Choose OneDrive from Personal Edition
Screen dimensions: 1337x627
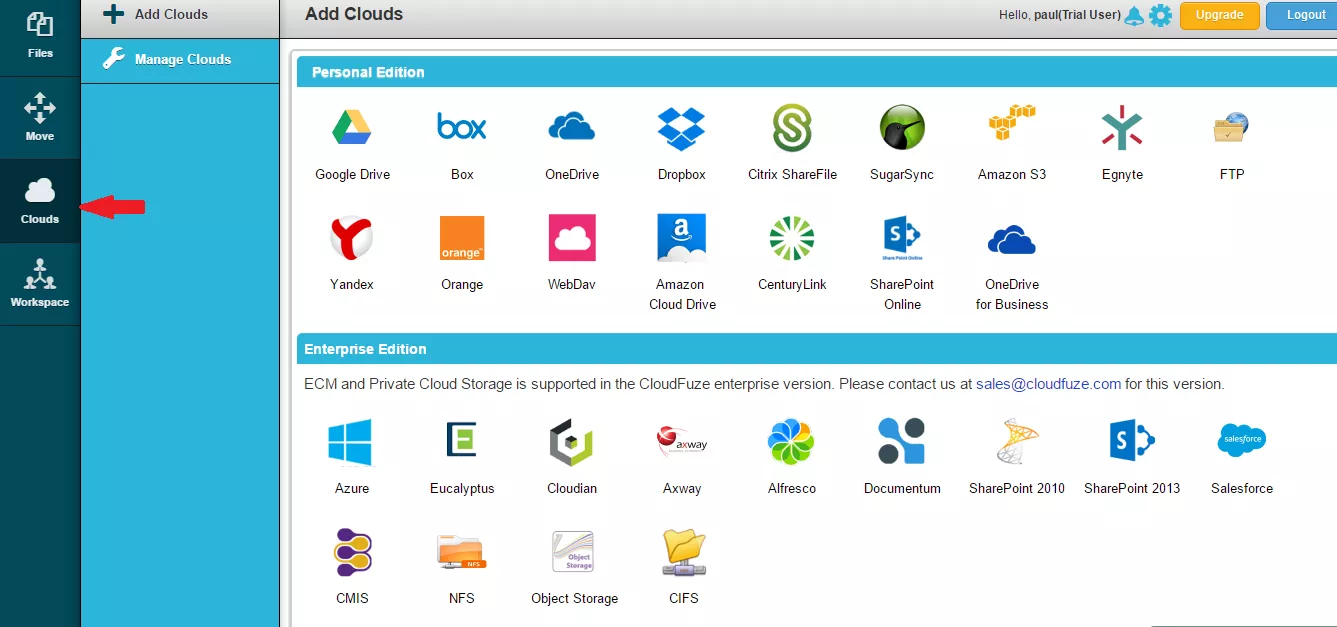point(572,128)
